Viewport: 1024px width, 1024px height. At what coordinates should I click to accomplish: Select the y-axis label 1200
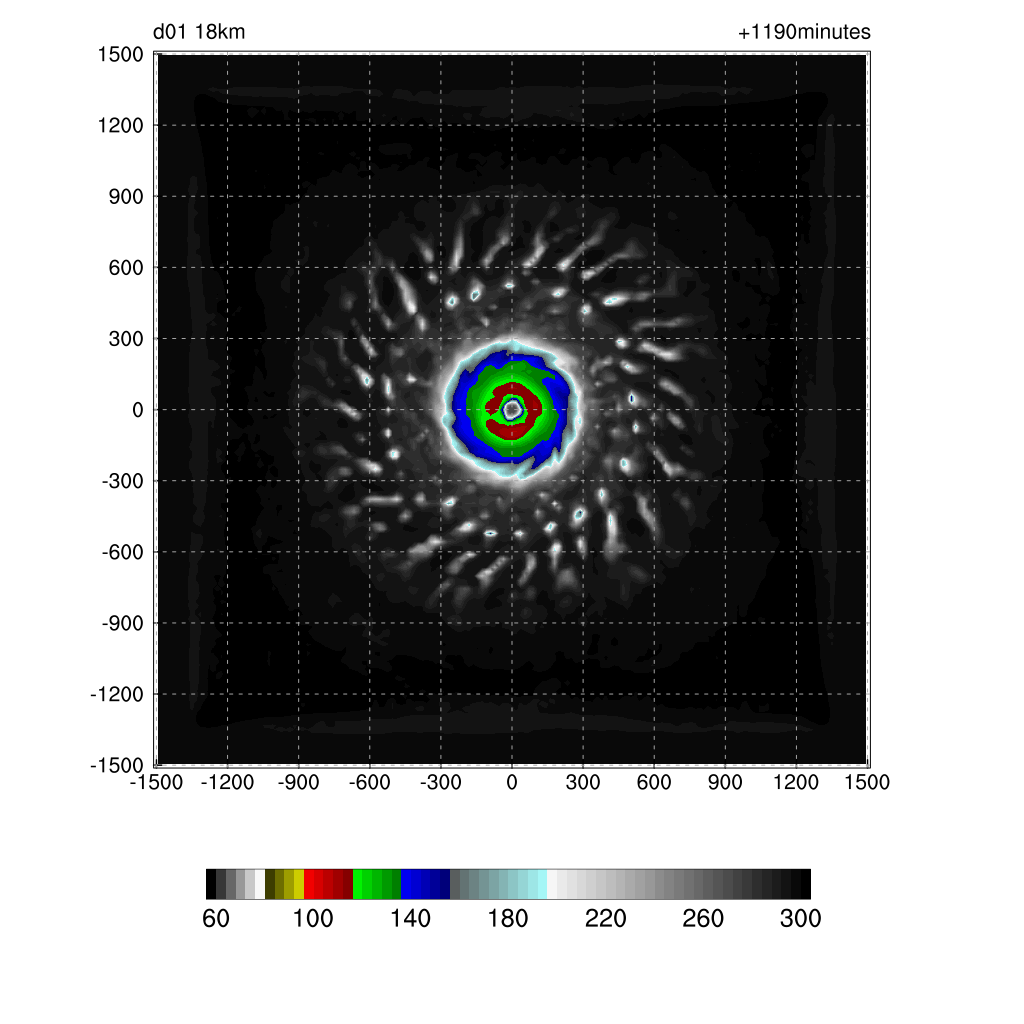pos(120,125)
